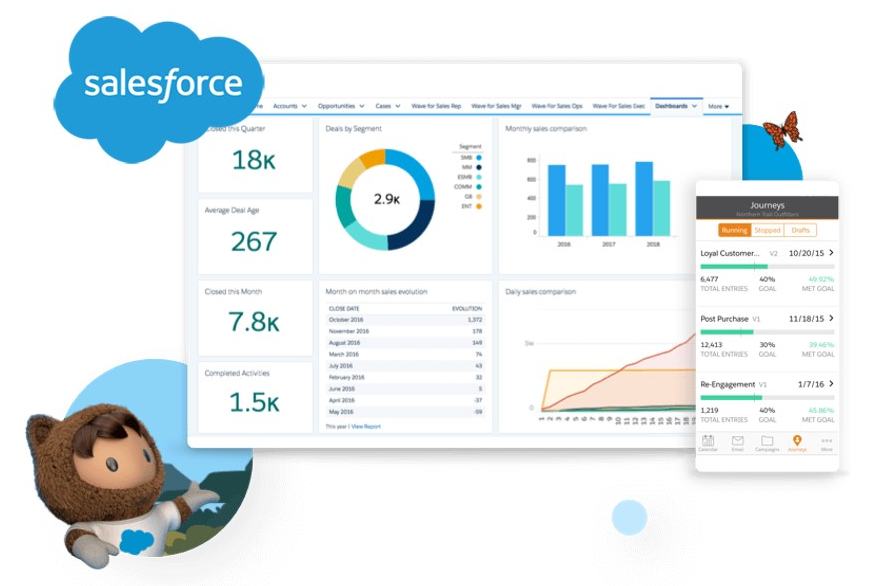Tap the Email envelope icon
893x586 pixels.
(737, 441)
